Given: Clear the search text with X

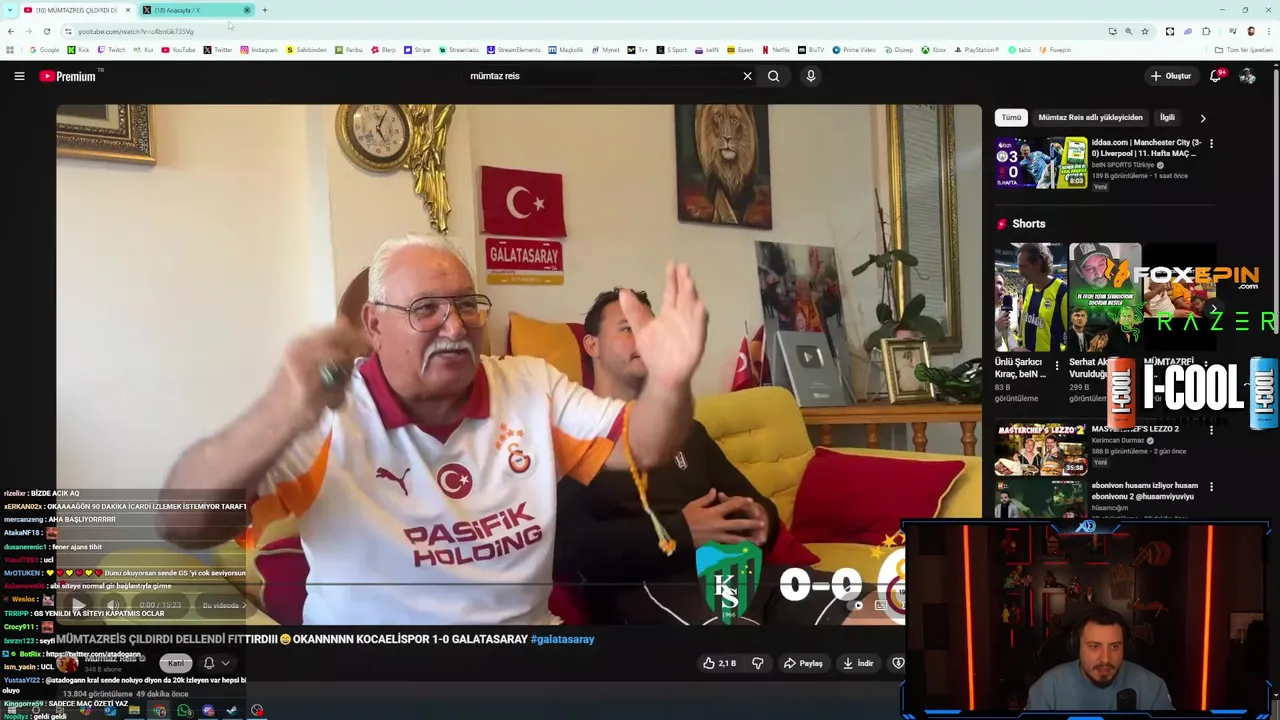Looking at the screenshot, I should (747, 76).
